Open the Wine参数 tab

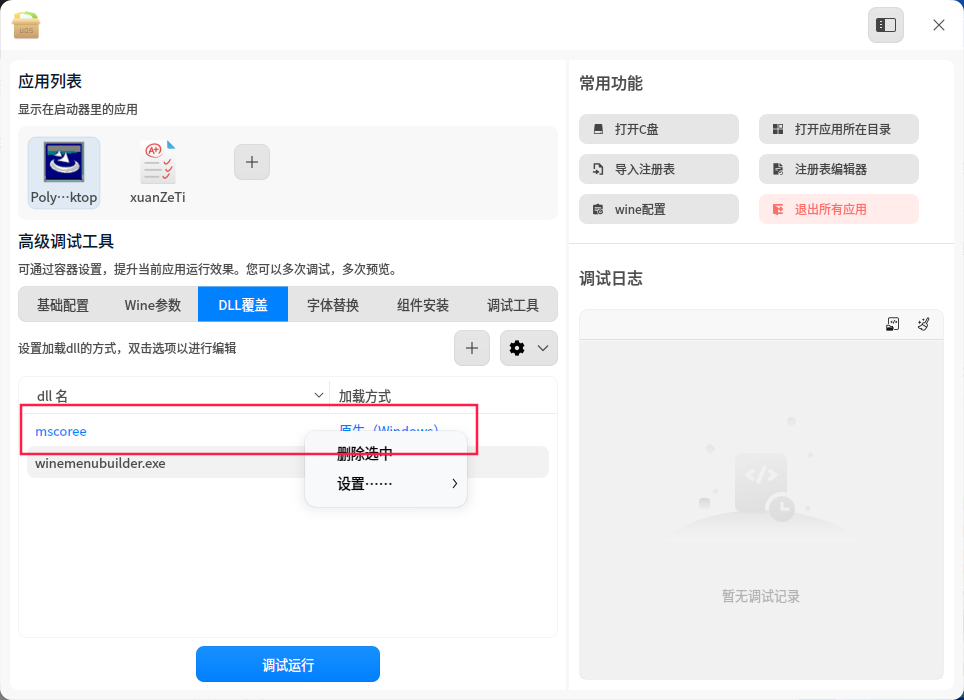coord(152,305)
